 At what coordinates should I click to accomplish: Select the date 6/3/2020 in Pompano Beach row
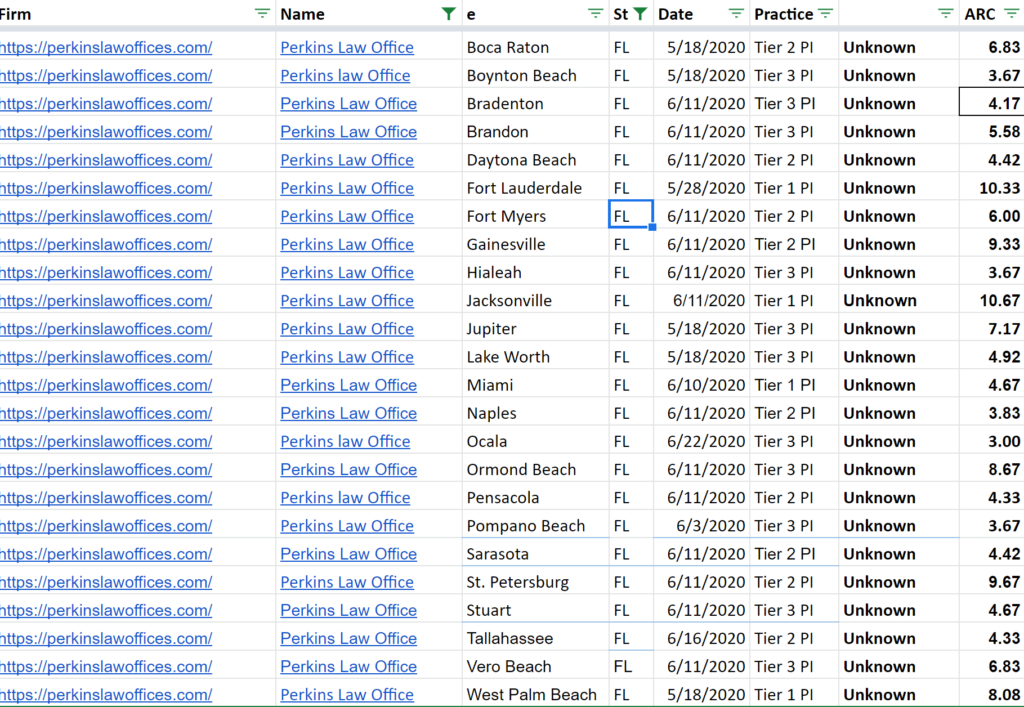(702, 526)
